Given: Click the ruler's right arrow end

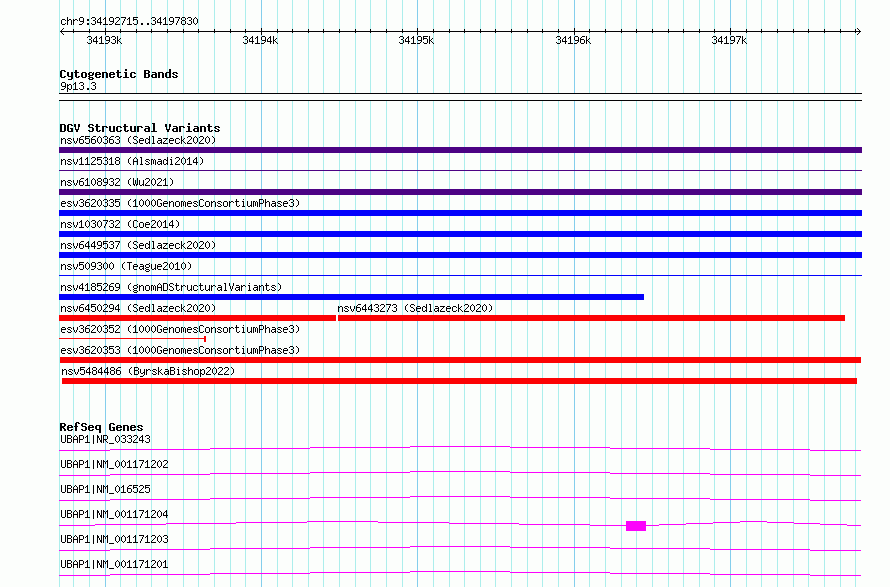Looking at the screenshot, I should coord(858,32).
